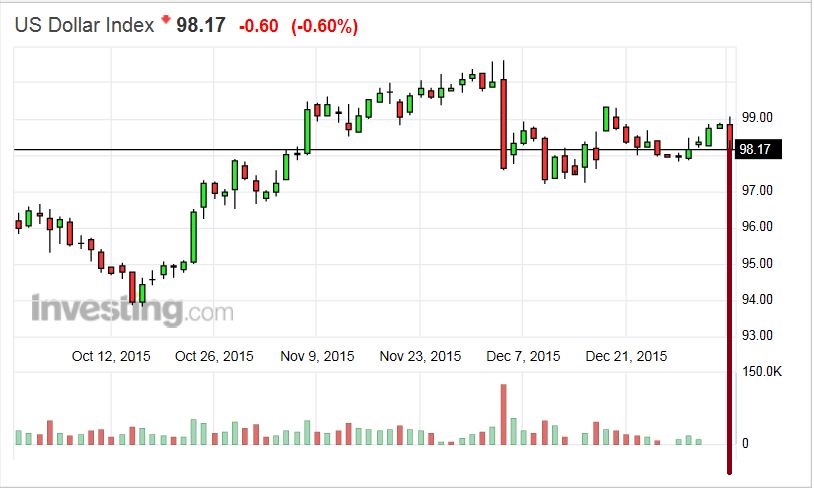Select the Oct 12, 2015 date label
Viewport: 814px width, 490px height.
pos(111,356)
